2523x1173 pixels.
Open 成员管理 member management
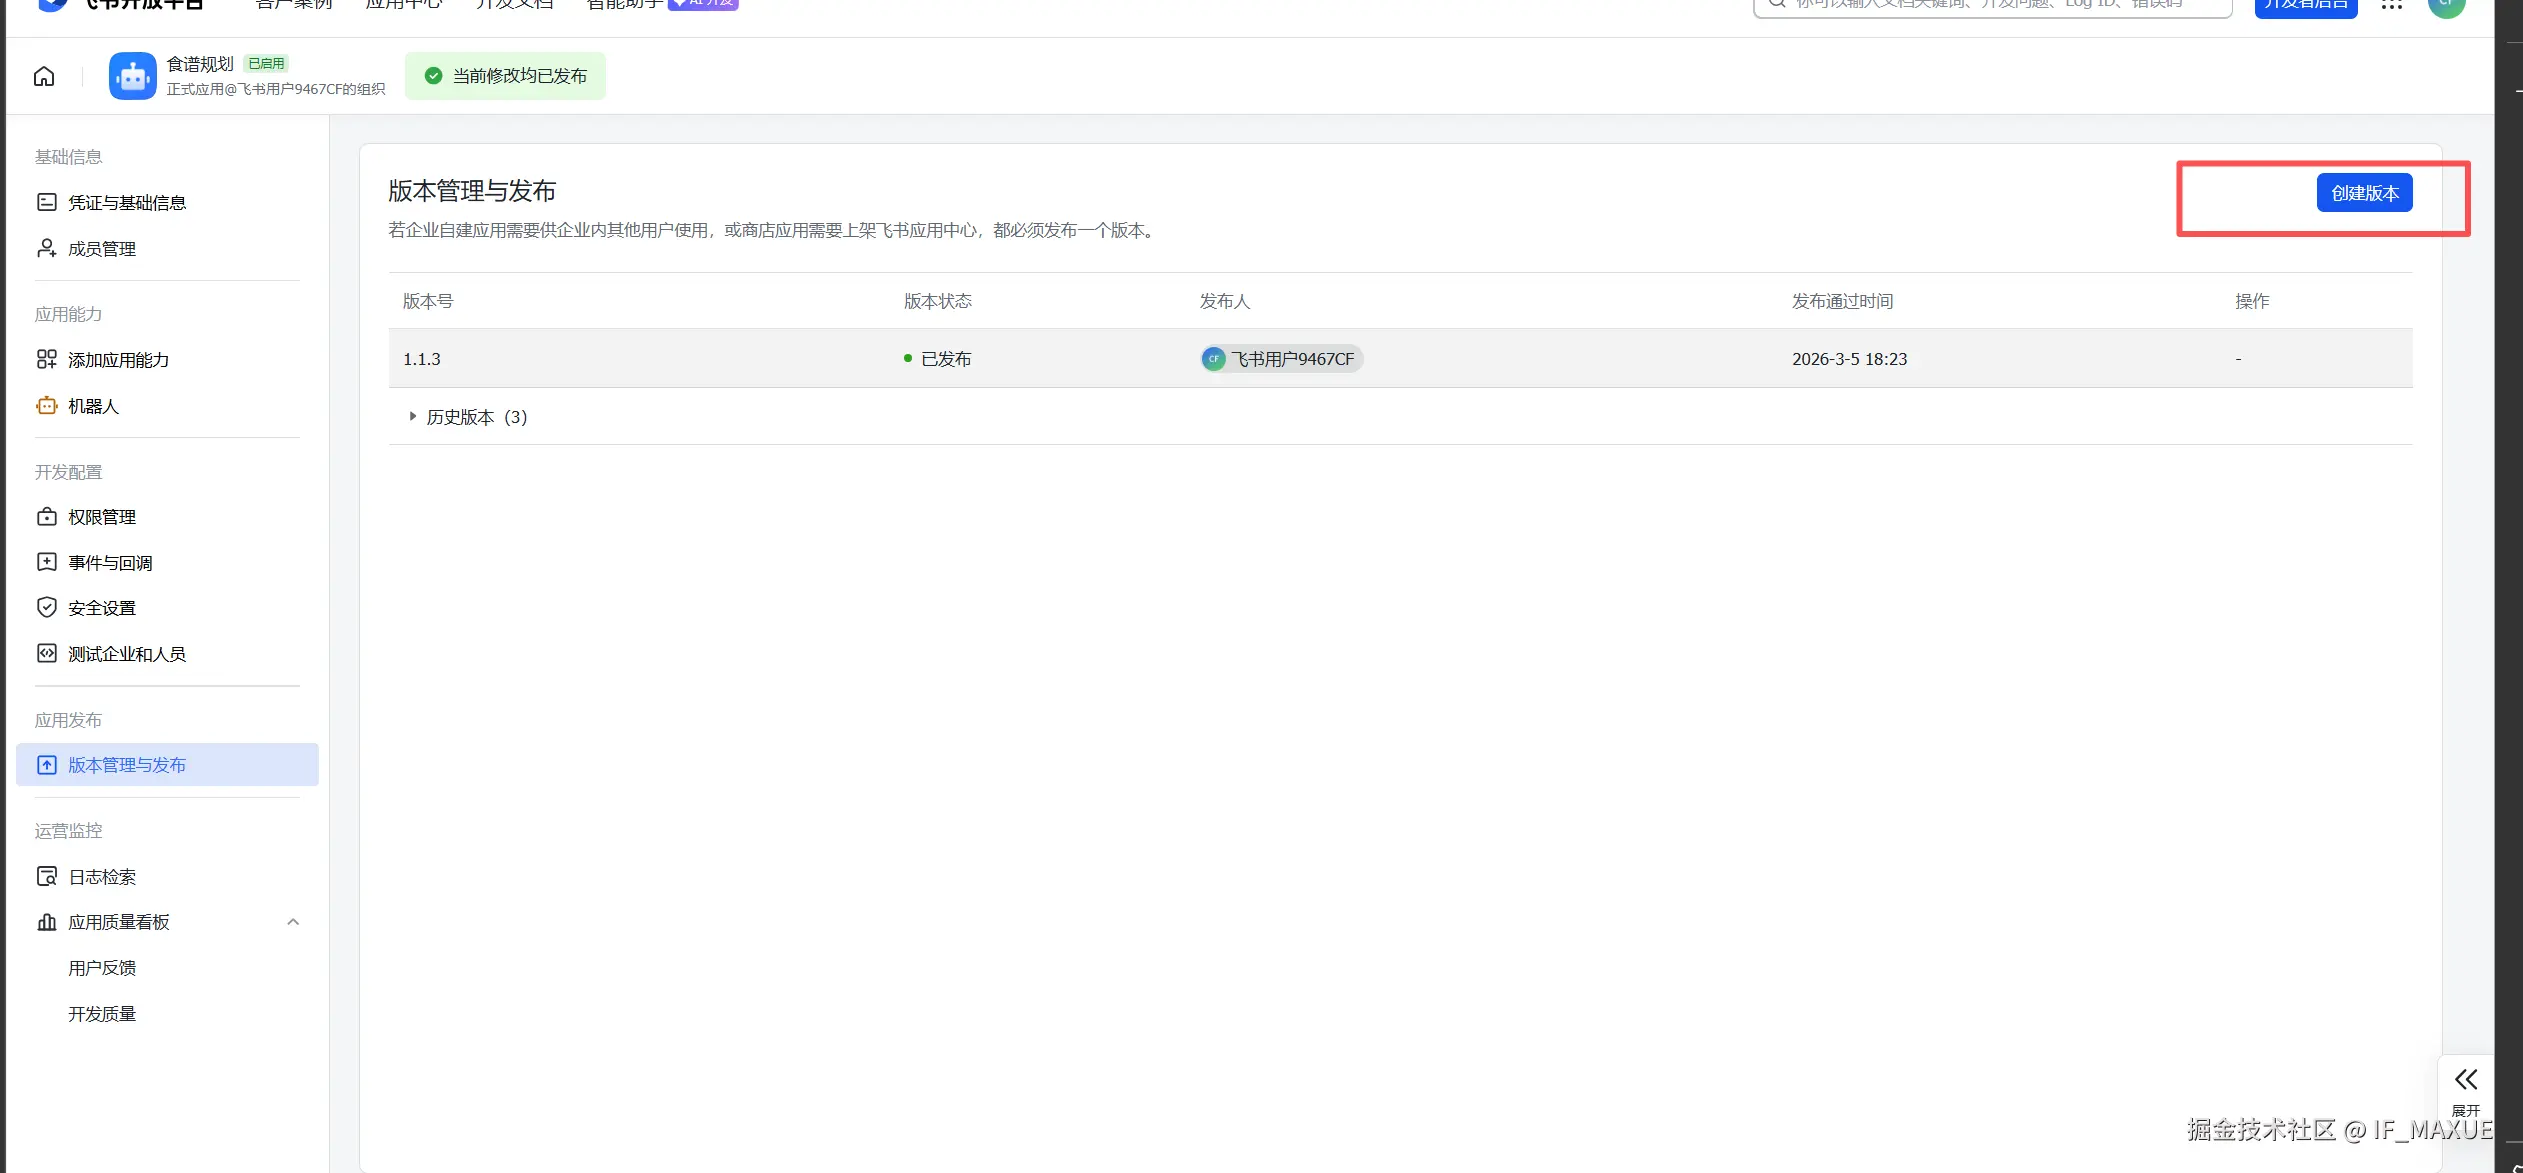(x=101, y=249)
